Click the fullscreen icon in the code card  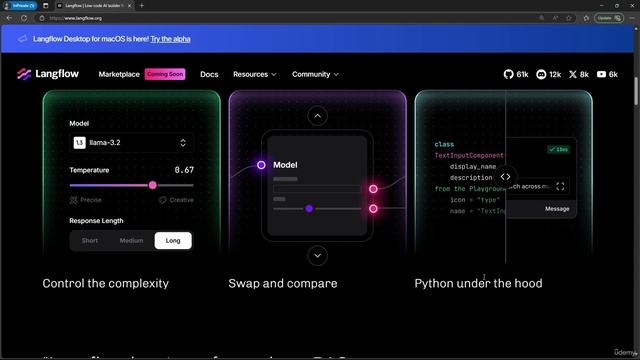(560, 187)
